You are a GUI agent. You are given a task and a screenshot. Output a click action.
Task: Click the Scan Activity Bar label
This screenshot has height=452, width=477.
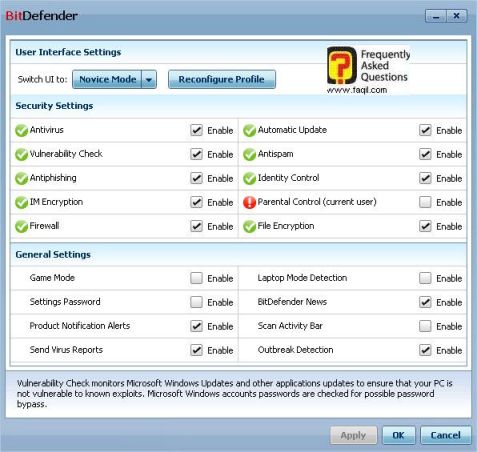[290, 326]
